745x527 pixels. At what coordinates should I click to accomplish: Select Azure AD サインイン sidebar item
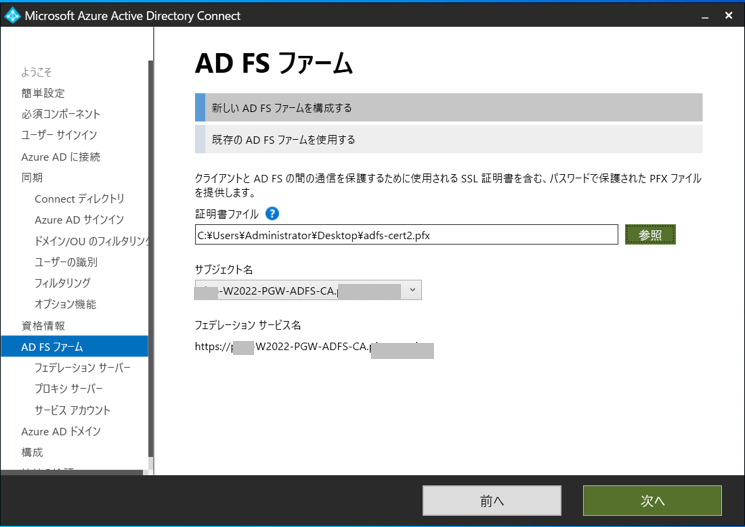tap(79, 220)
